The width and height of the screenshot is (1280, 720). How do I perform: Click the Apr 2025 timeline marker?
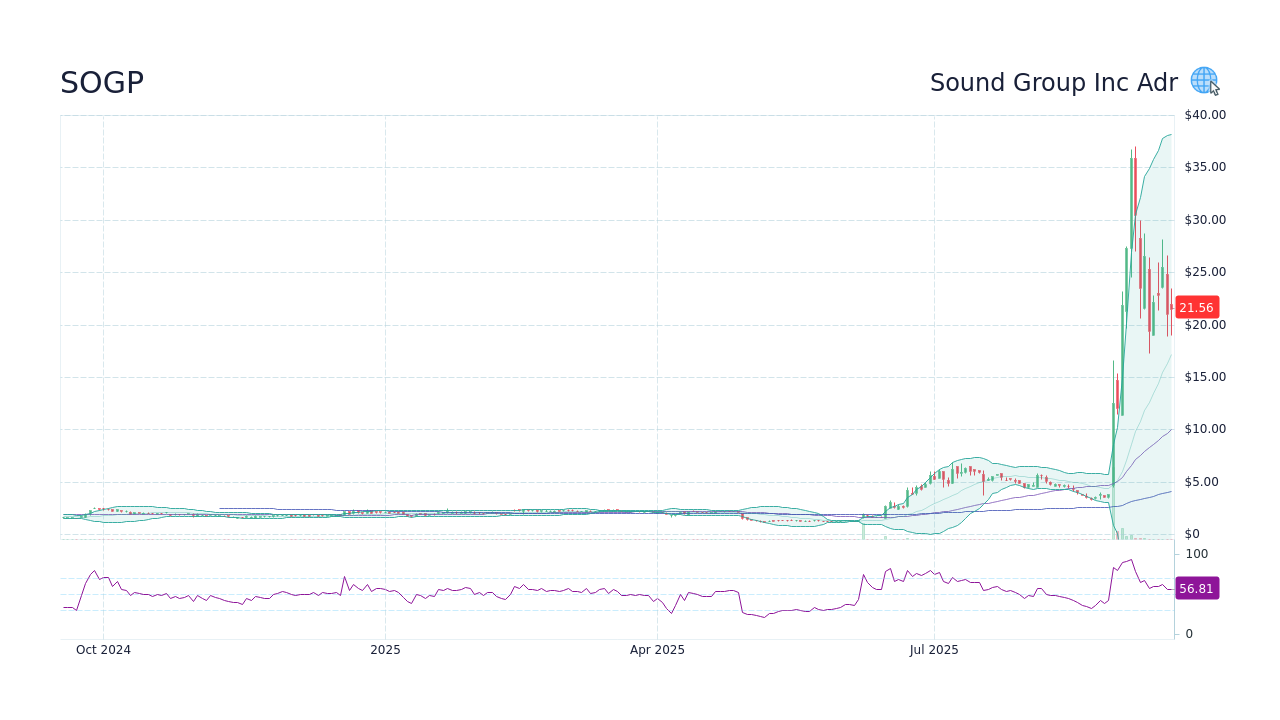tap(657, 650)
